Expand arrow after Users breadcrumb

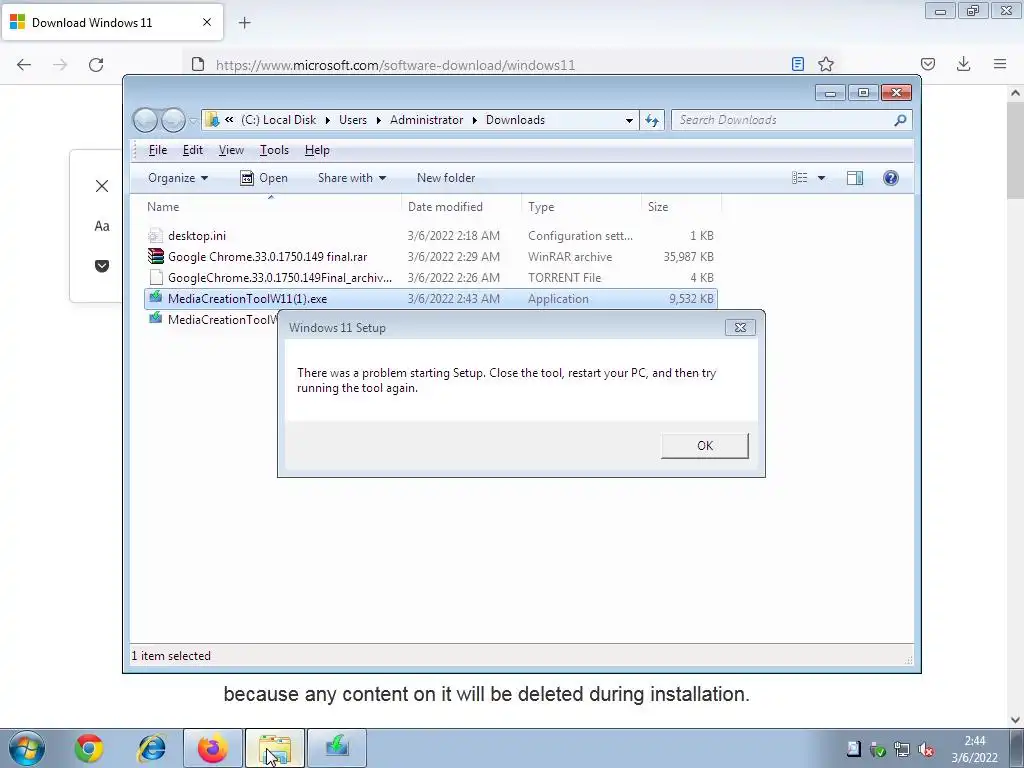(378, 121)
